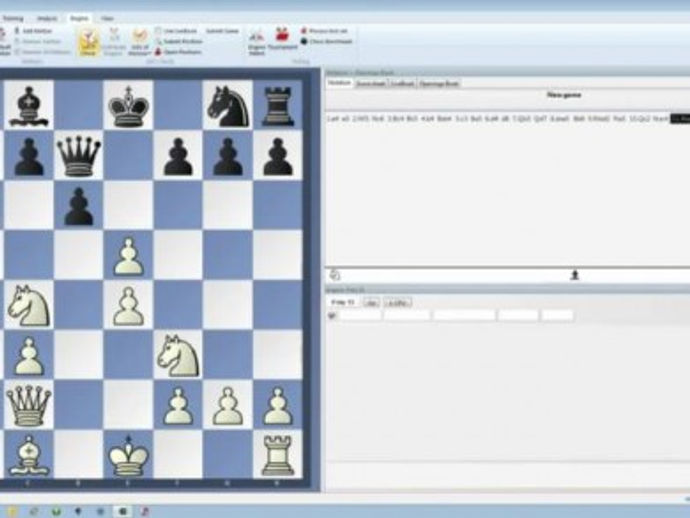This screenshot has width=690, height=518.
Task: Switch to the Analysis ribbon tab
Action: pyautogui.click(x=47, y=18)
